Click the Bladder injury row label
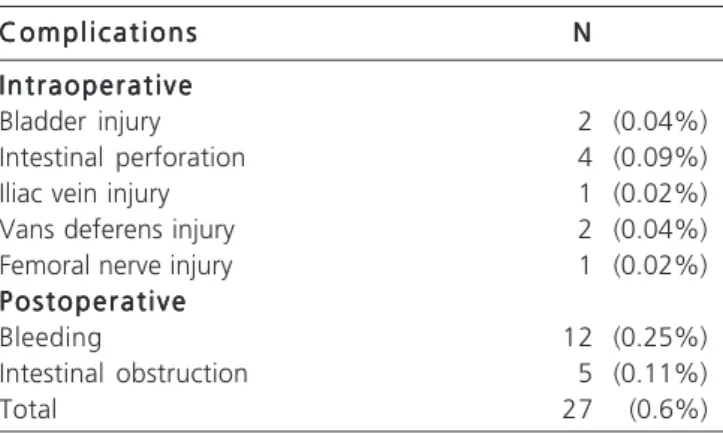The height and width of the screenshot is (433, 723). pos(80,122)
